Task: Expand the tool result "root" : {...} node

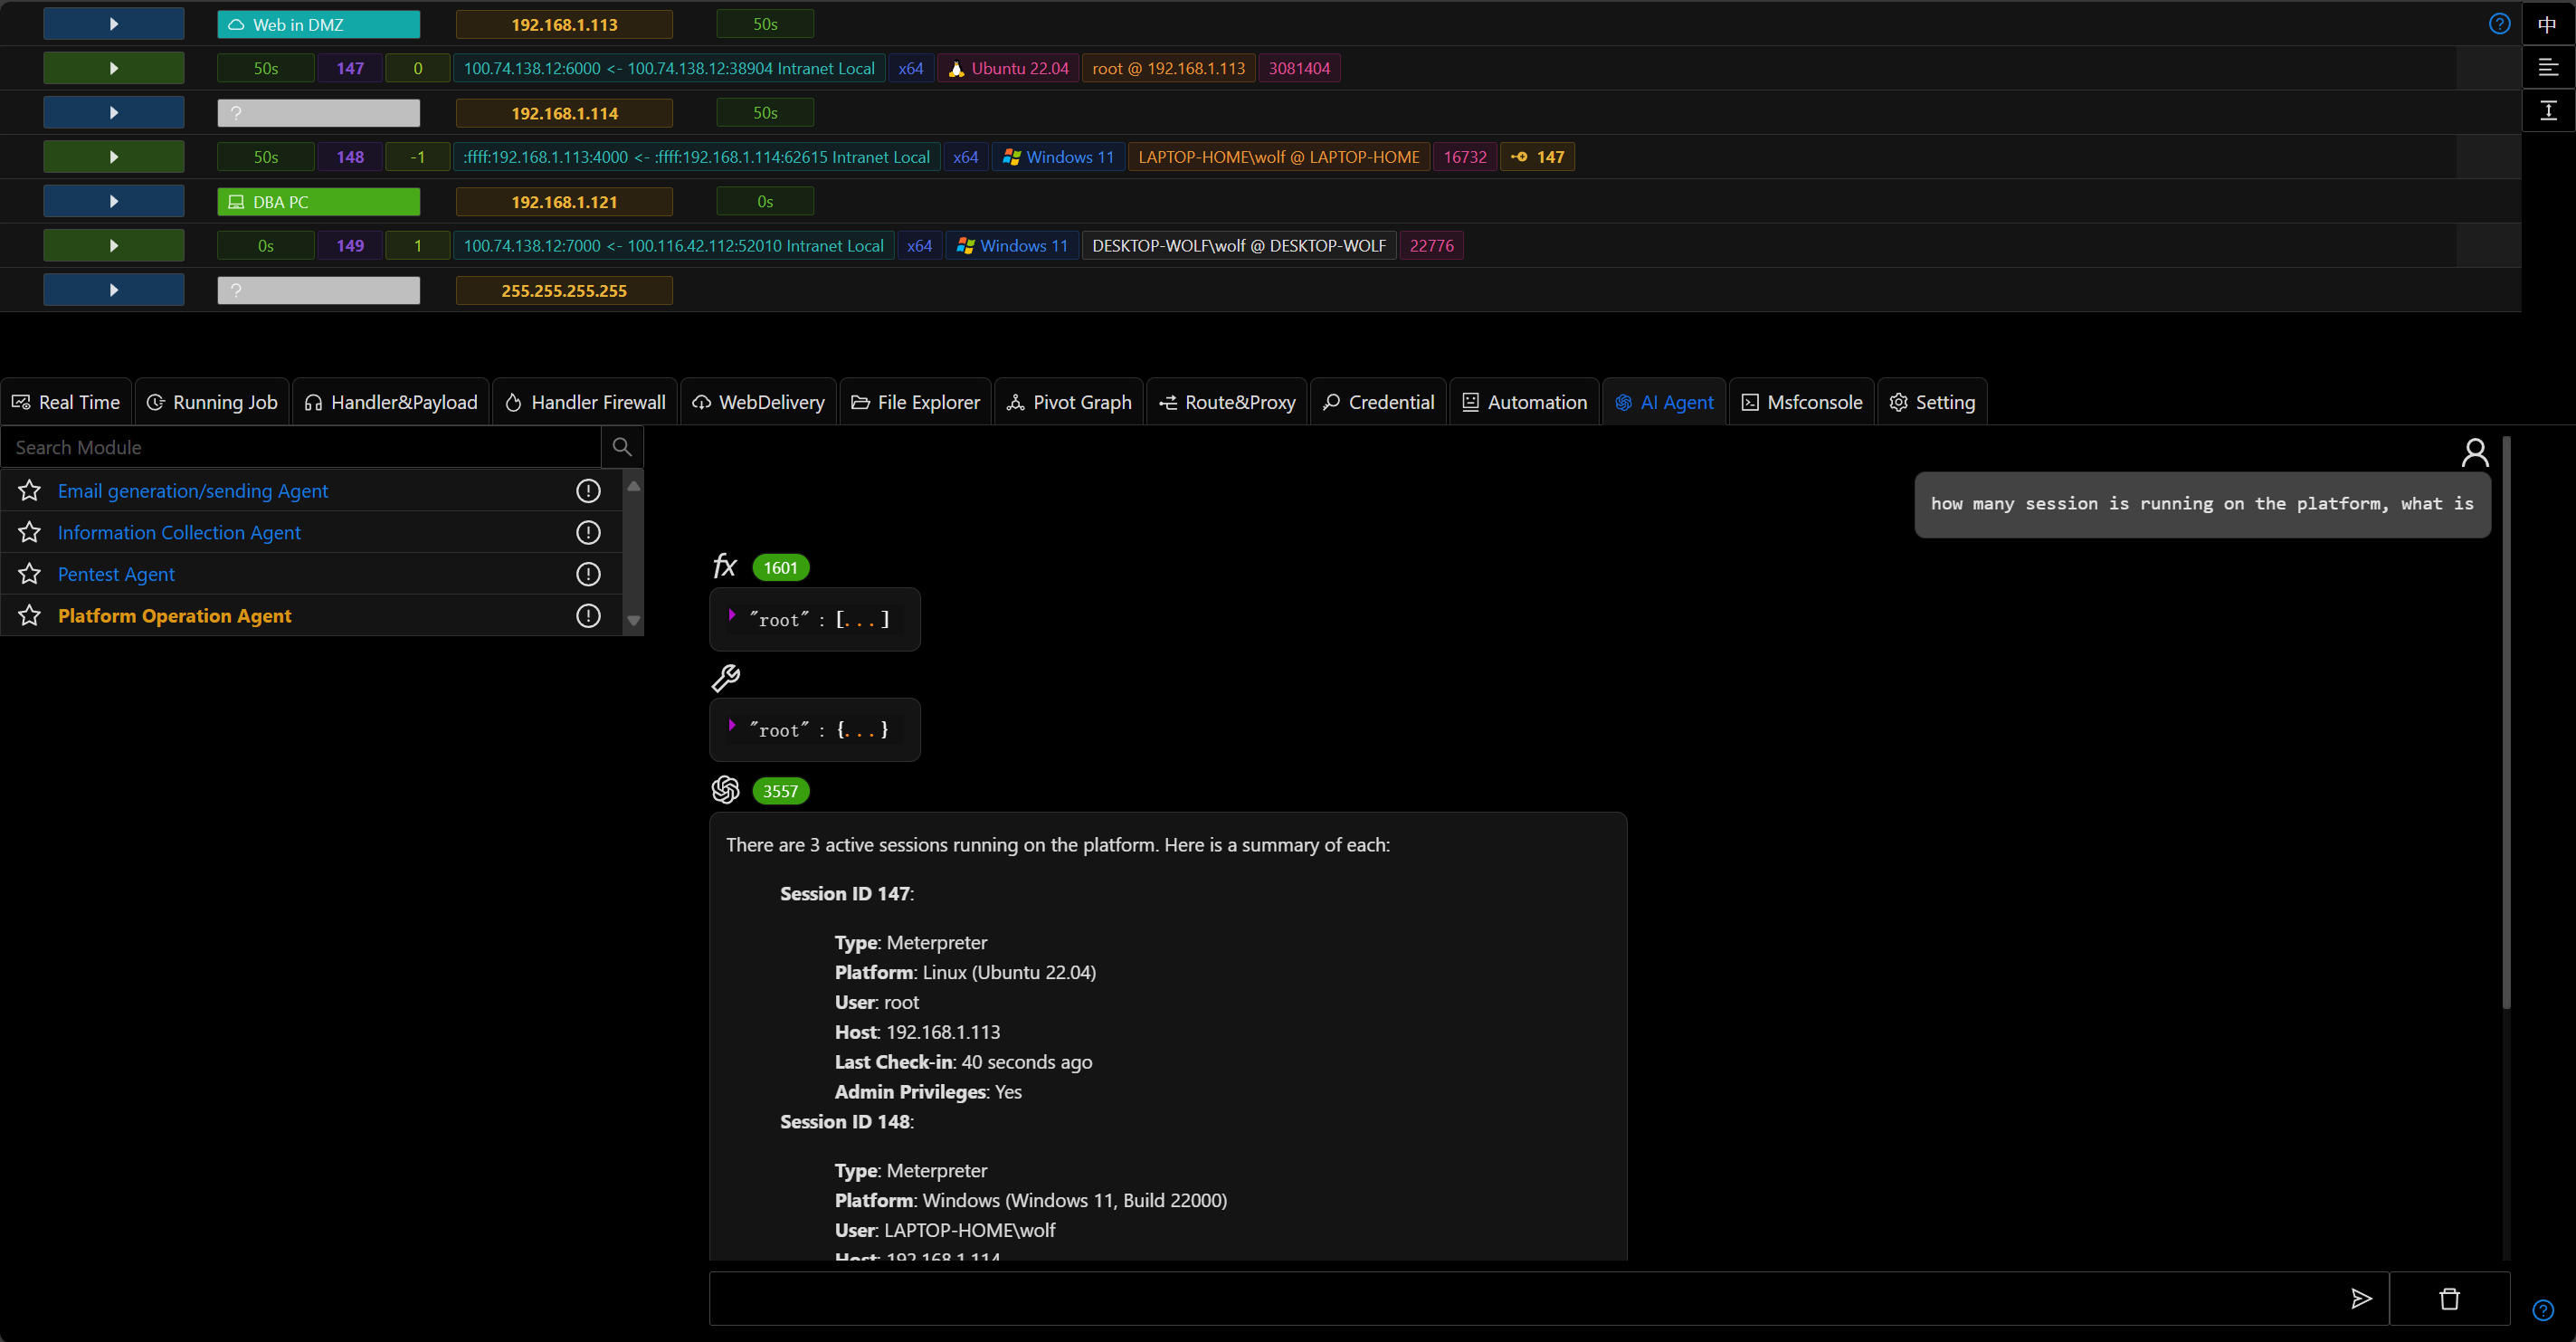Action: (x=732, y=726)
